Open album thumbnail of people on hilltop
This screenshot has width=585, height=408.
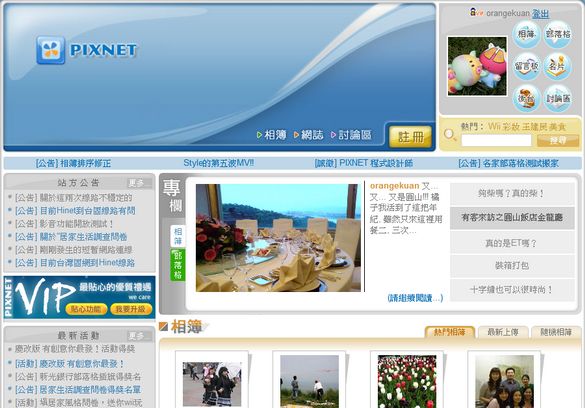[309, 382]
